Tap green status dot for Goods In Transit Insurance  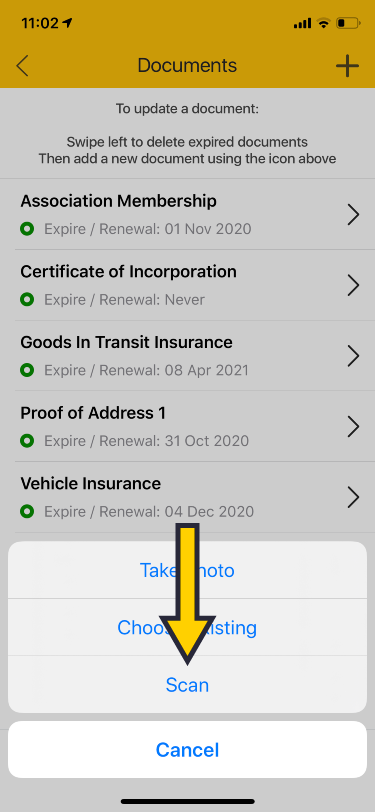27,370
